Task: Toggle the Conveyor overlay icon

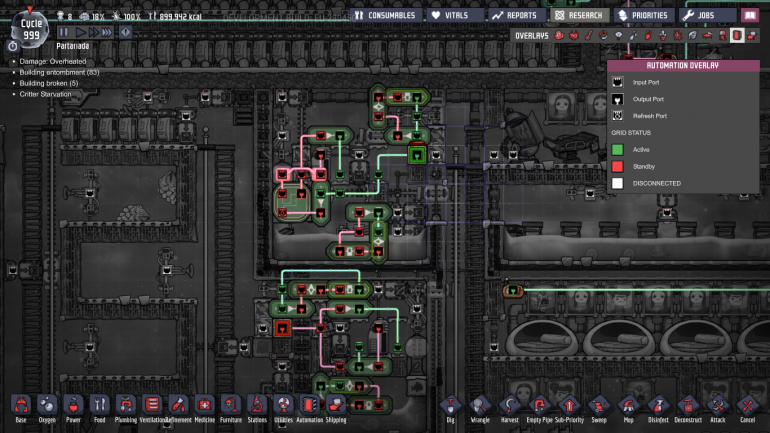Action: (752, 35)
